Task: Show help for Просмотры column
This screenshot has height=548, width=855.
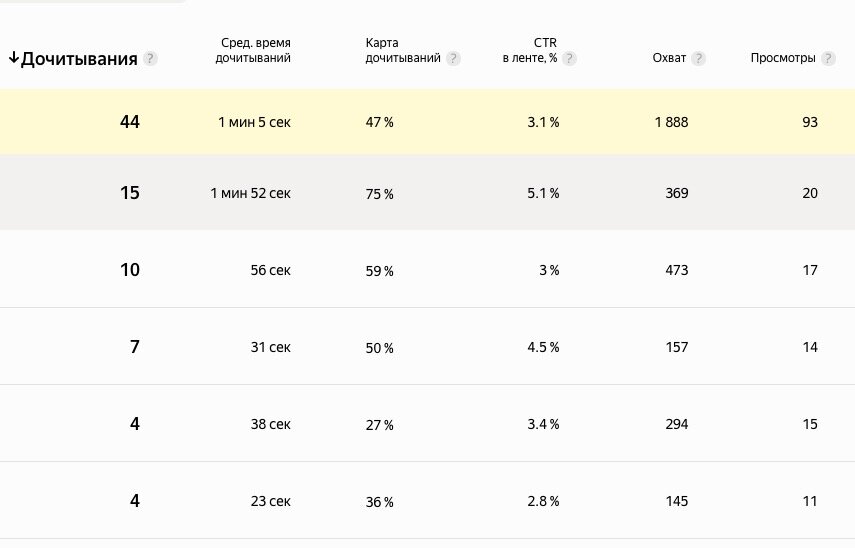Action: 828,59
